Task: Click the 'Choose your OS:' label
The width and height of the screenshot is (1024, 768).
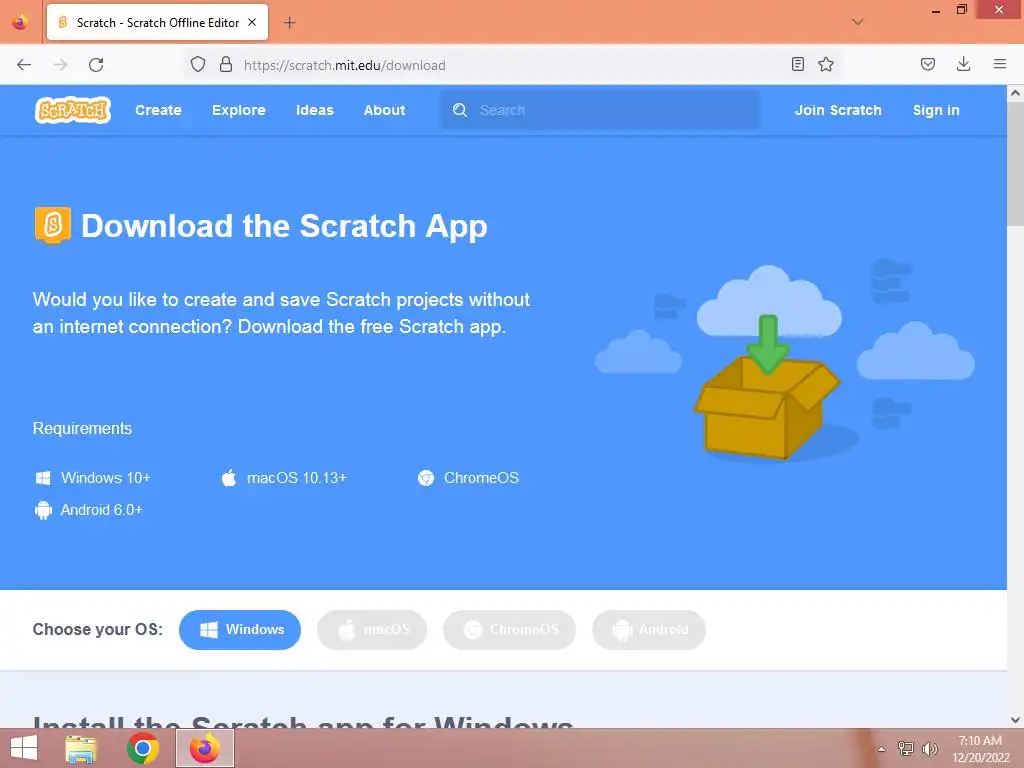Action: [x=98, y=630]
